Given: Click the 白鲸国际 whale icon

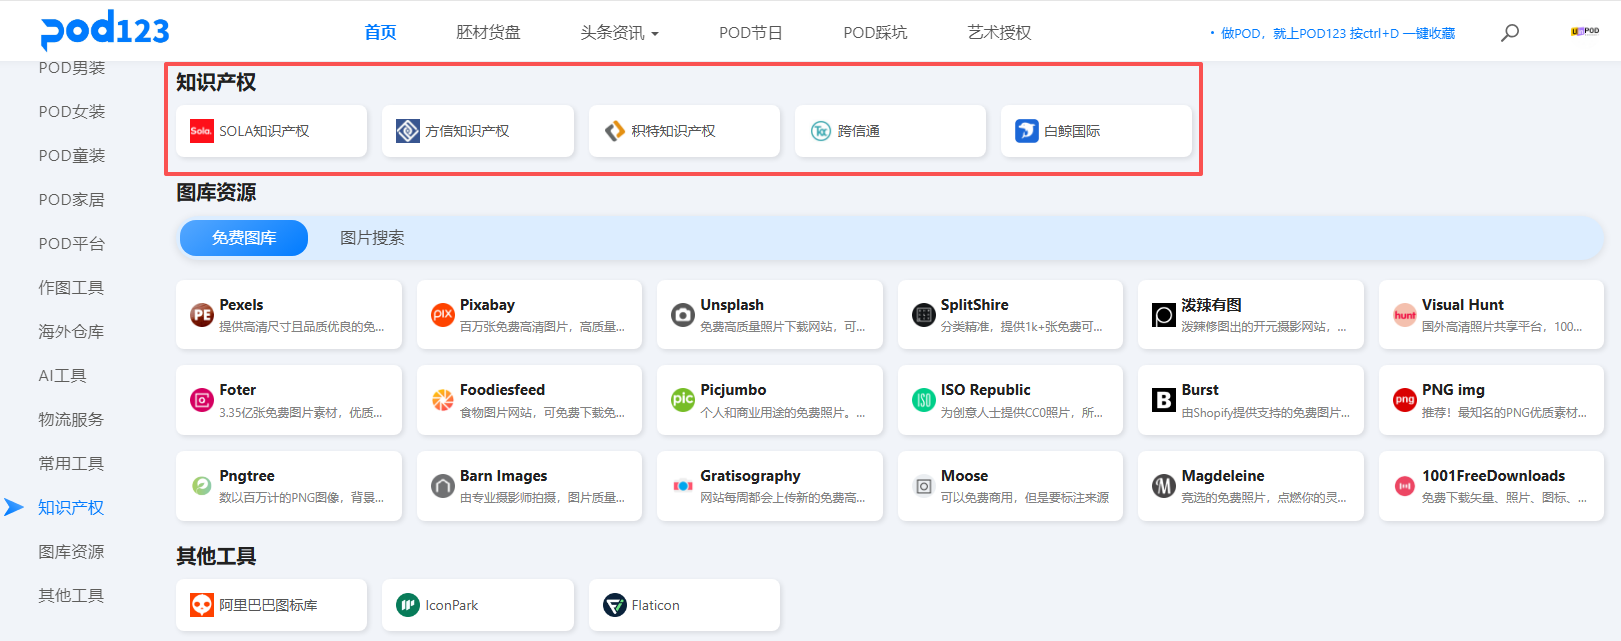Looking at the screenshot, I should pos(1027,131).
